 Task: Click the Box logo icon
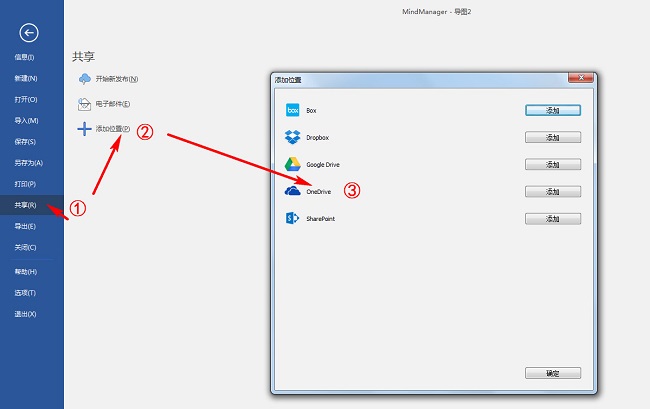click(x=293, y=110)
